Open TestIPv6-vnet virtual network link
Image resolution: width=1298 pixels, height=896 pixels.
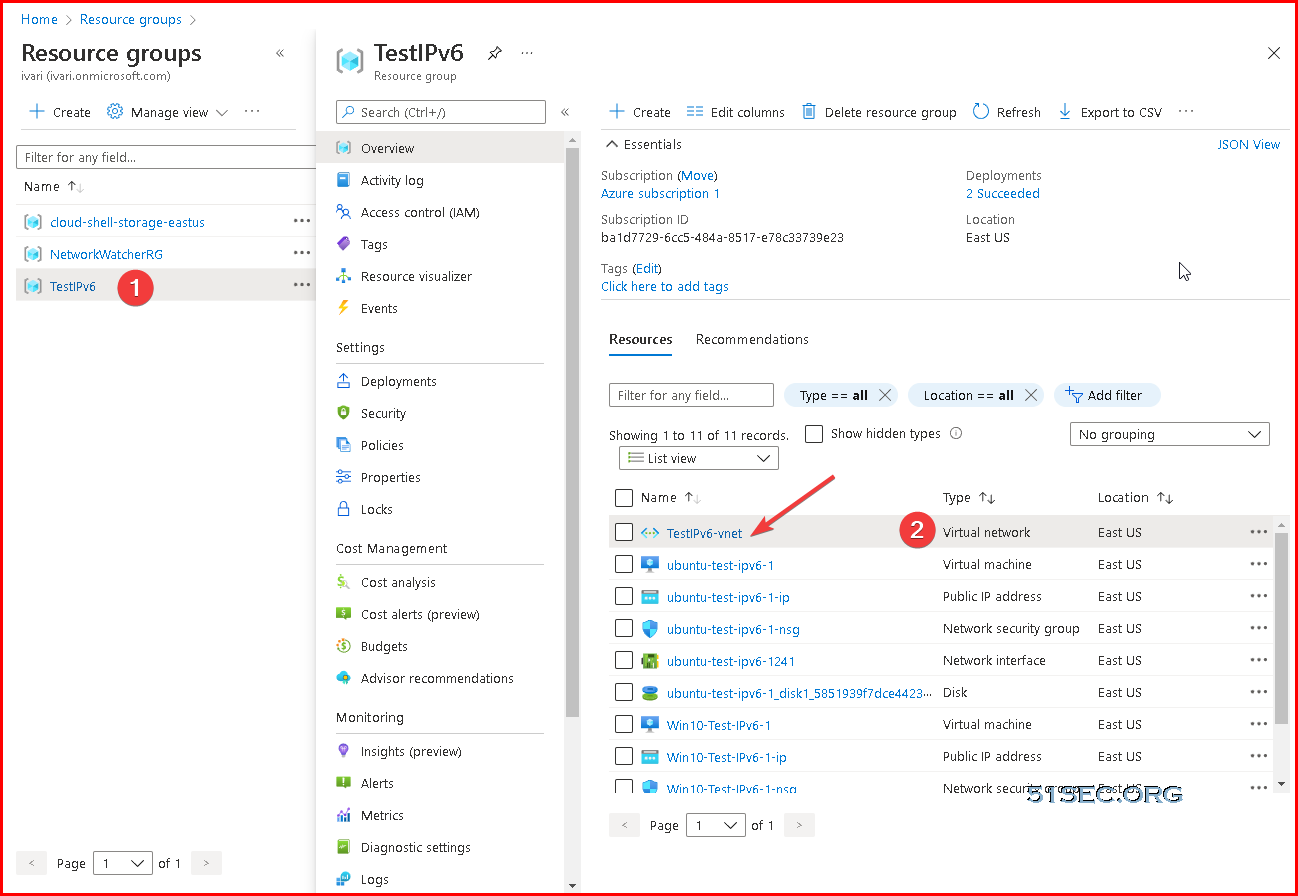point(704,533)
